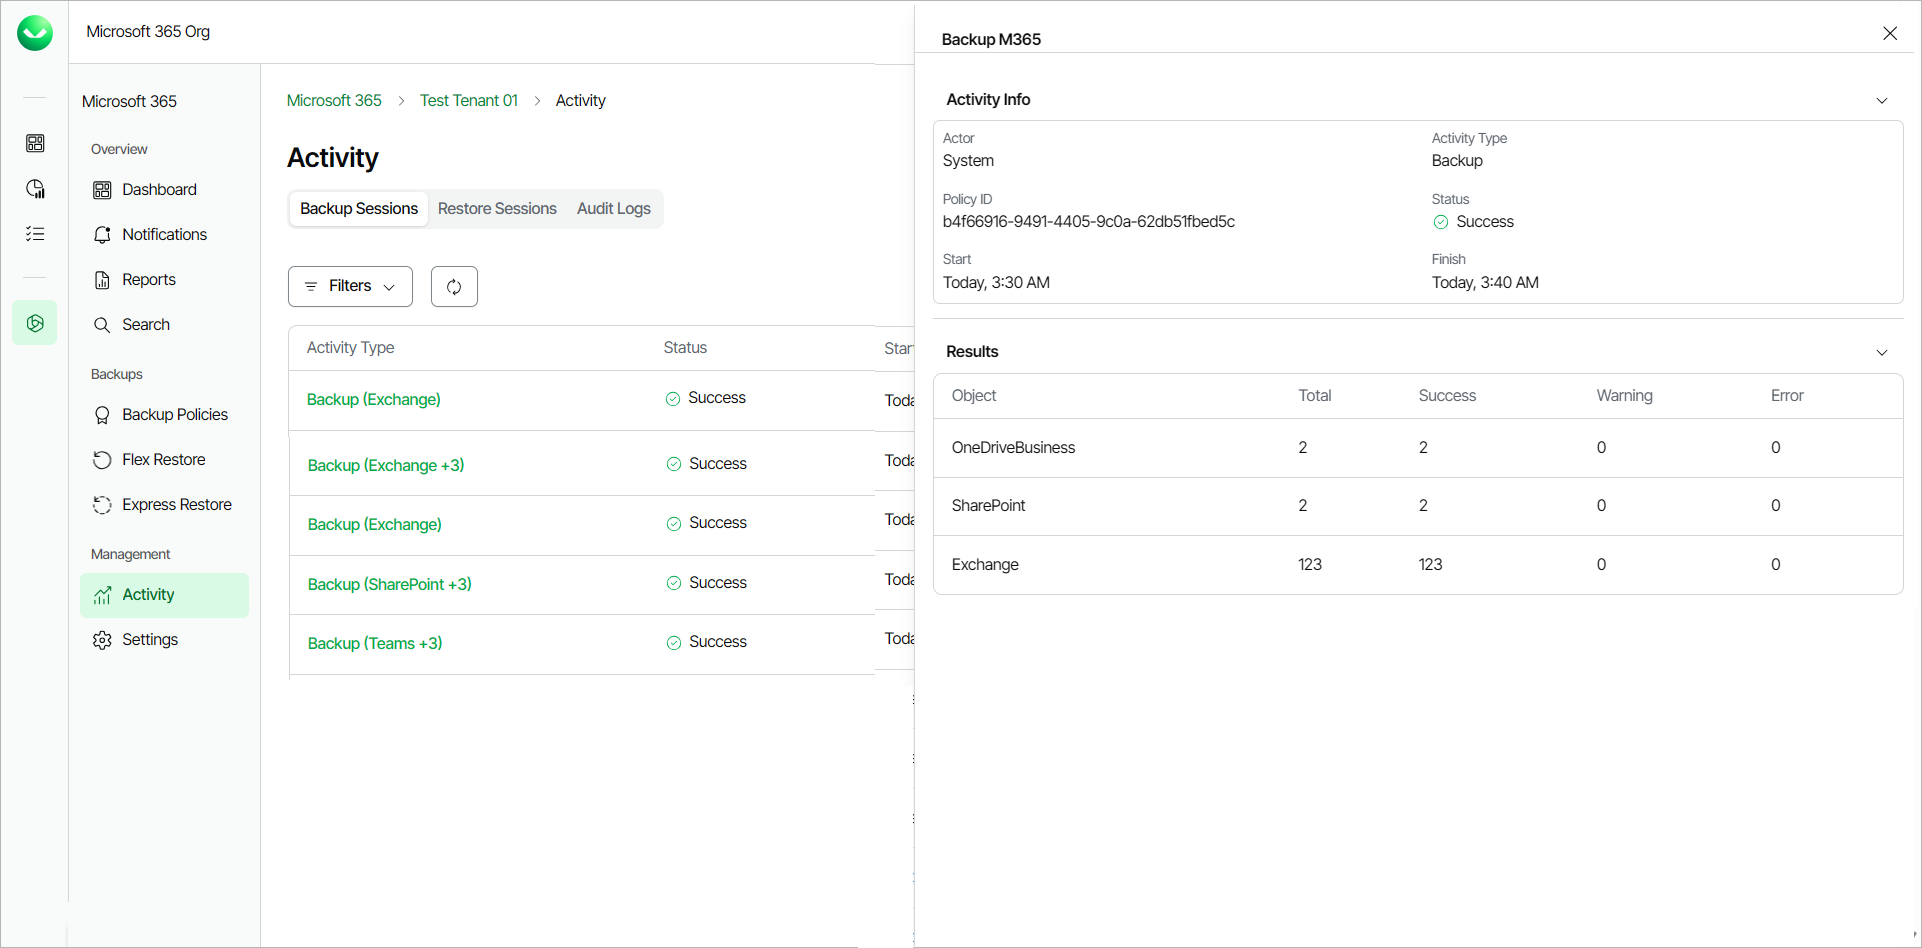The width and height of the screenshot is (1922, 948).
Task: Collapse the Activity Info section
Action: pyautogui.click(x=1882, y=100)
